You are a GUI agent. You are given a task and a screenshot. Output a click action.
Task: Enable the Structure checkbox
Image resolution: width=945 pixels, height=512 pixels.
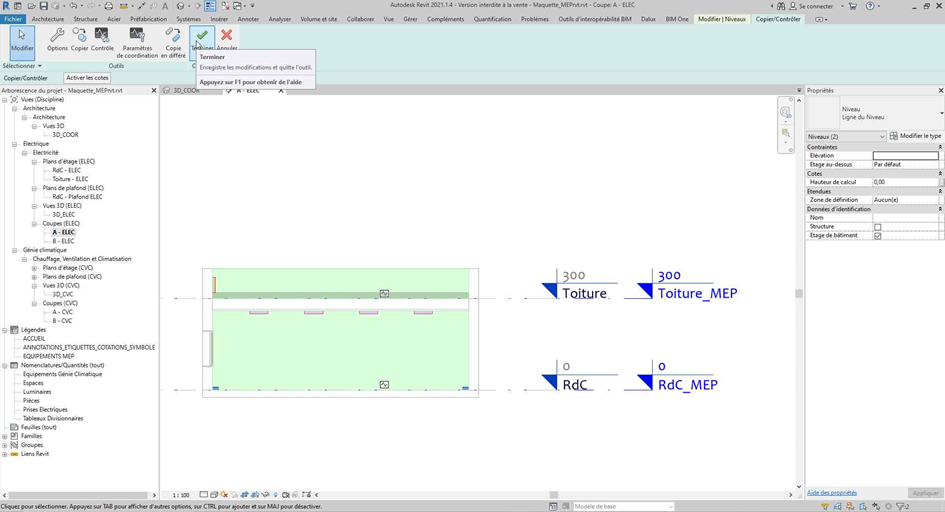pyautogui.click(x=878, y=227)
